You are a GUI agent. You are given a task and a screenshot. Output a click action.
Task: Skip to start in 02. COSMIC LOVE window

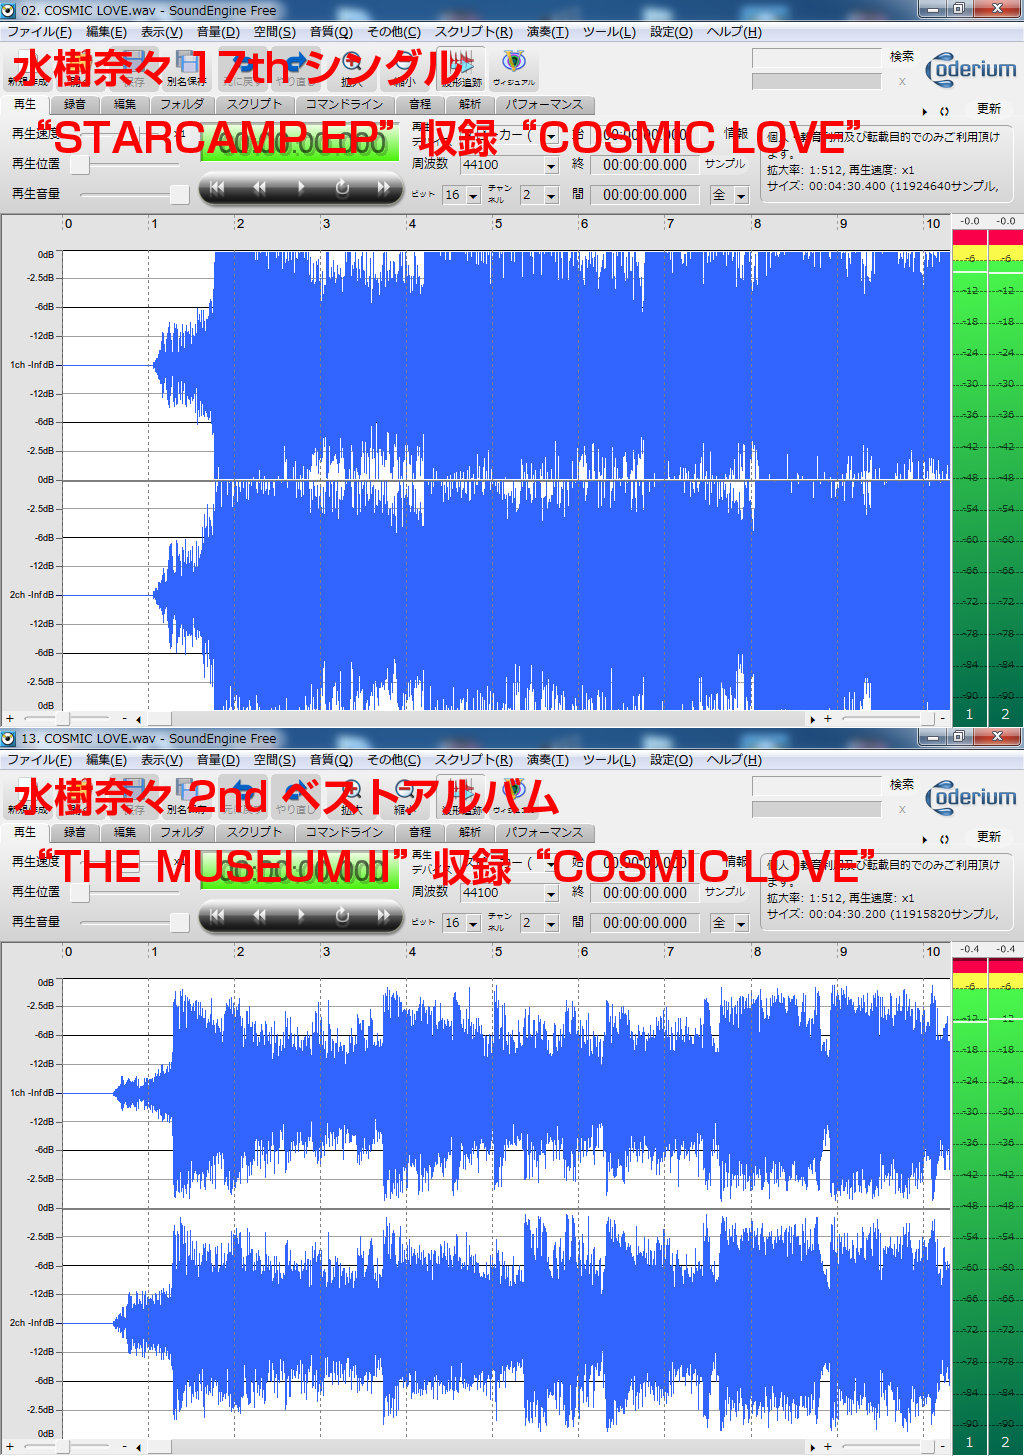tap(217, 188)
